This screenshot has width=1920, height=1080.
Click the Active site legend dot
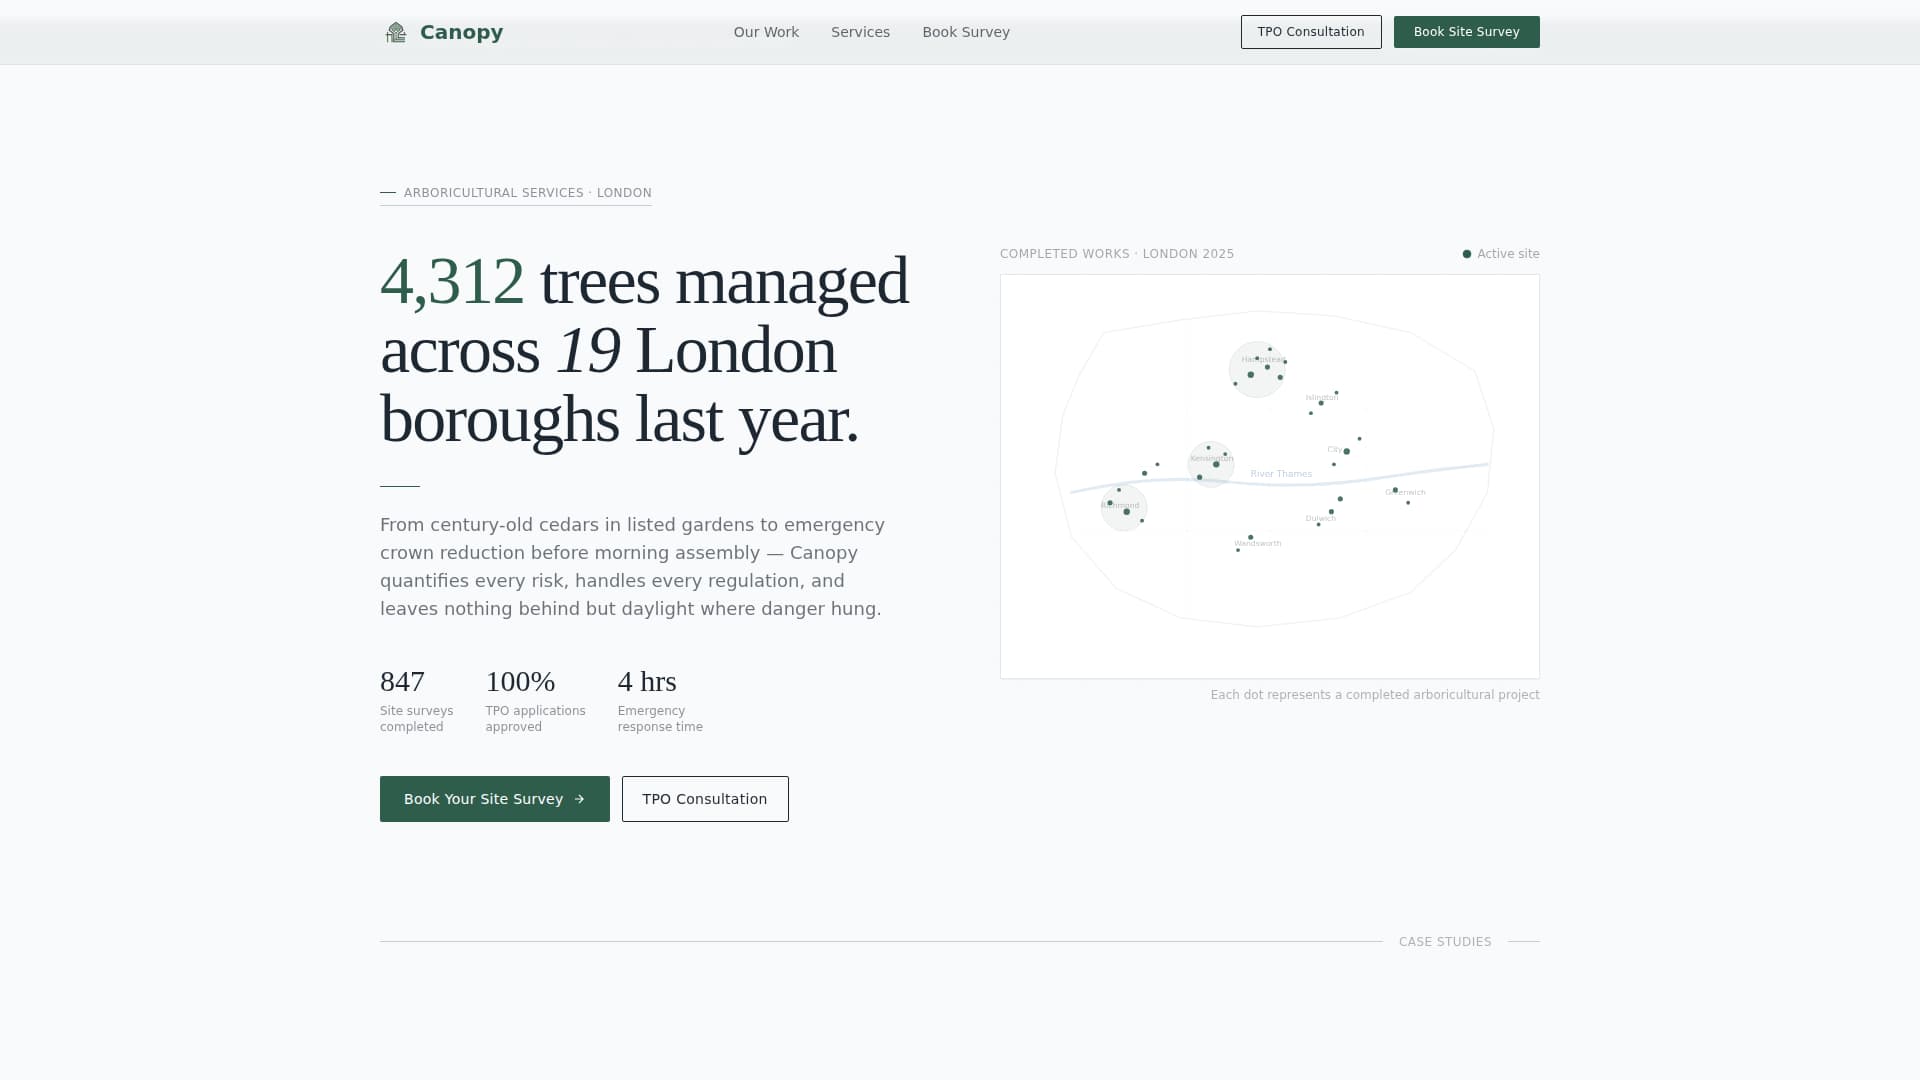tap(1467, 254)
